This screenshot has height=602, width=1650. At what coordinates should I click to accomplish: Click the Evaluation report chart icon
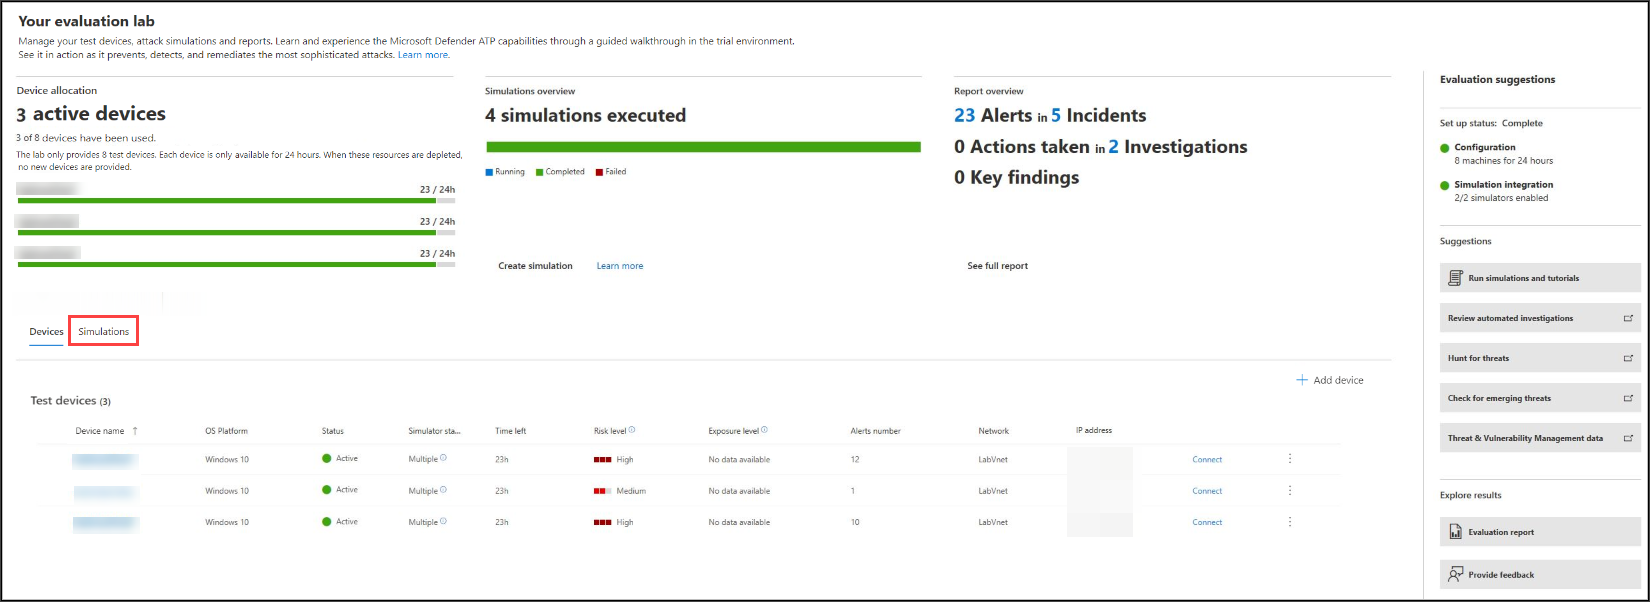coord(1455,532)
